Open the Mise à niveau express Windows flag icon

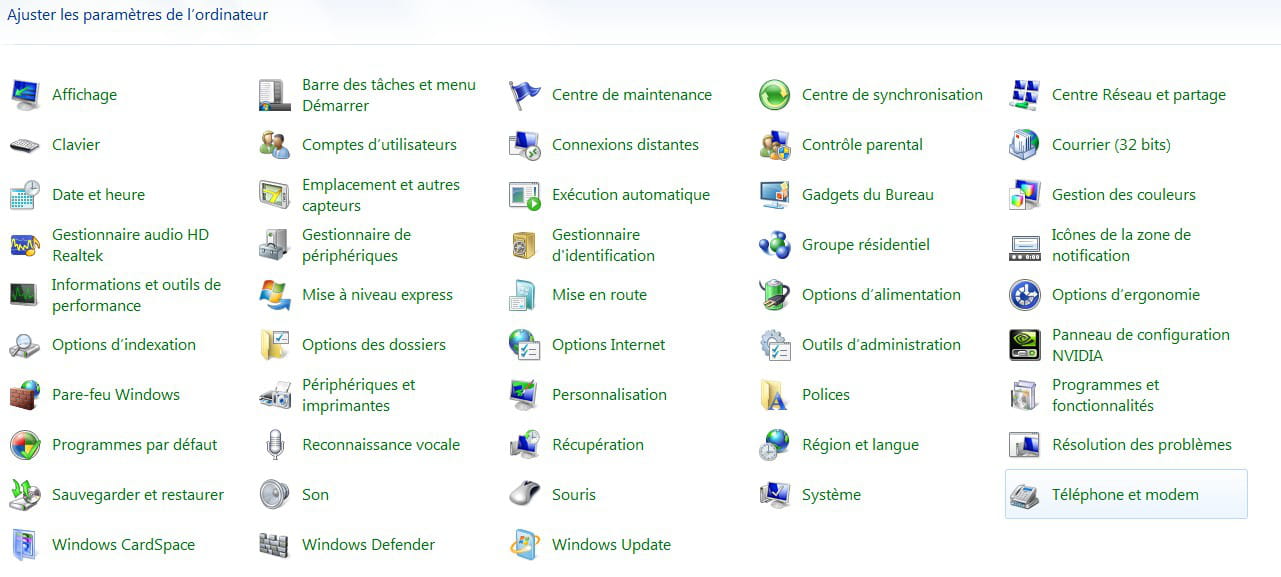pos(275,295)
